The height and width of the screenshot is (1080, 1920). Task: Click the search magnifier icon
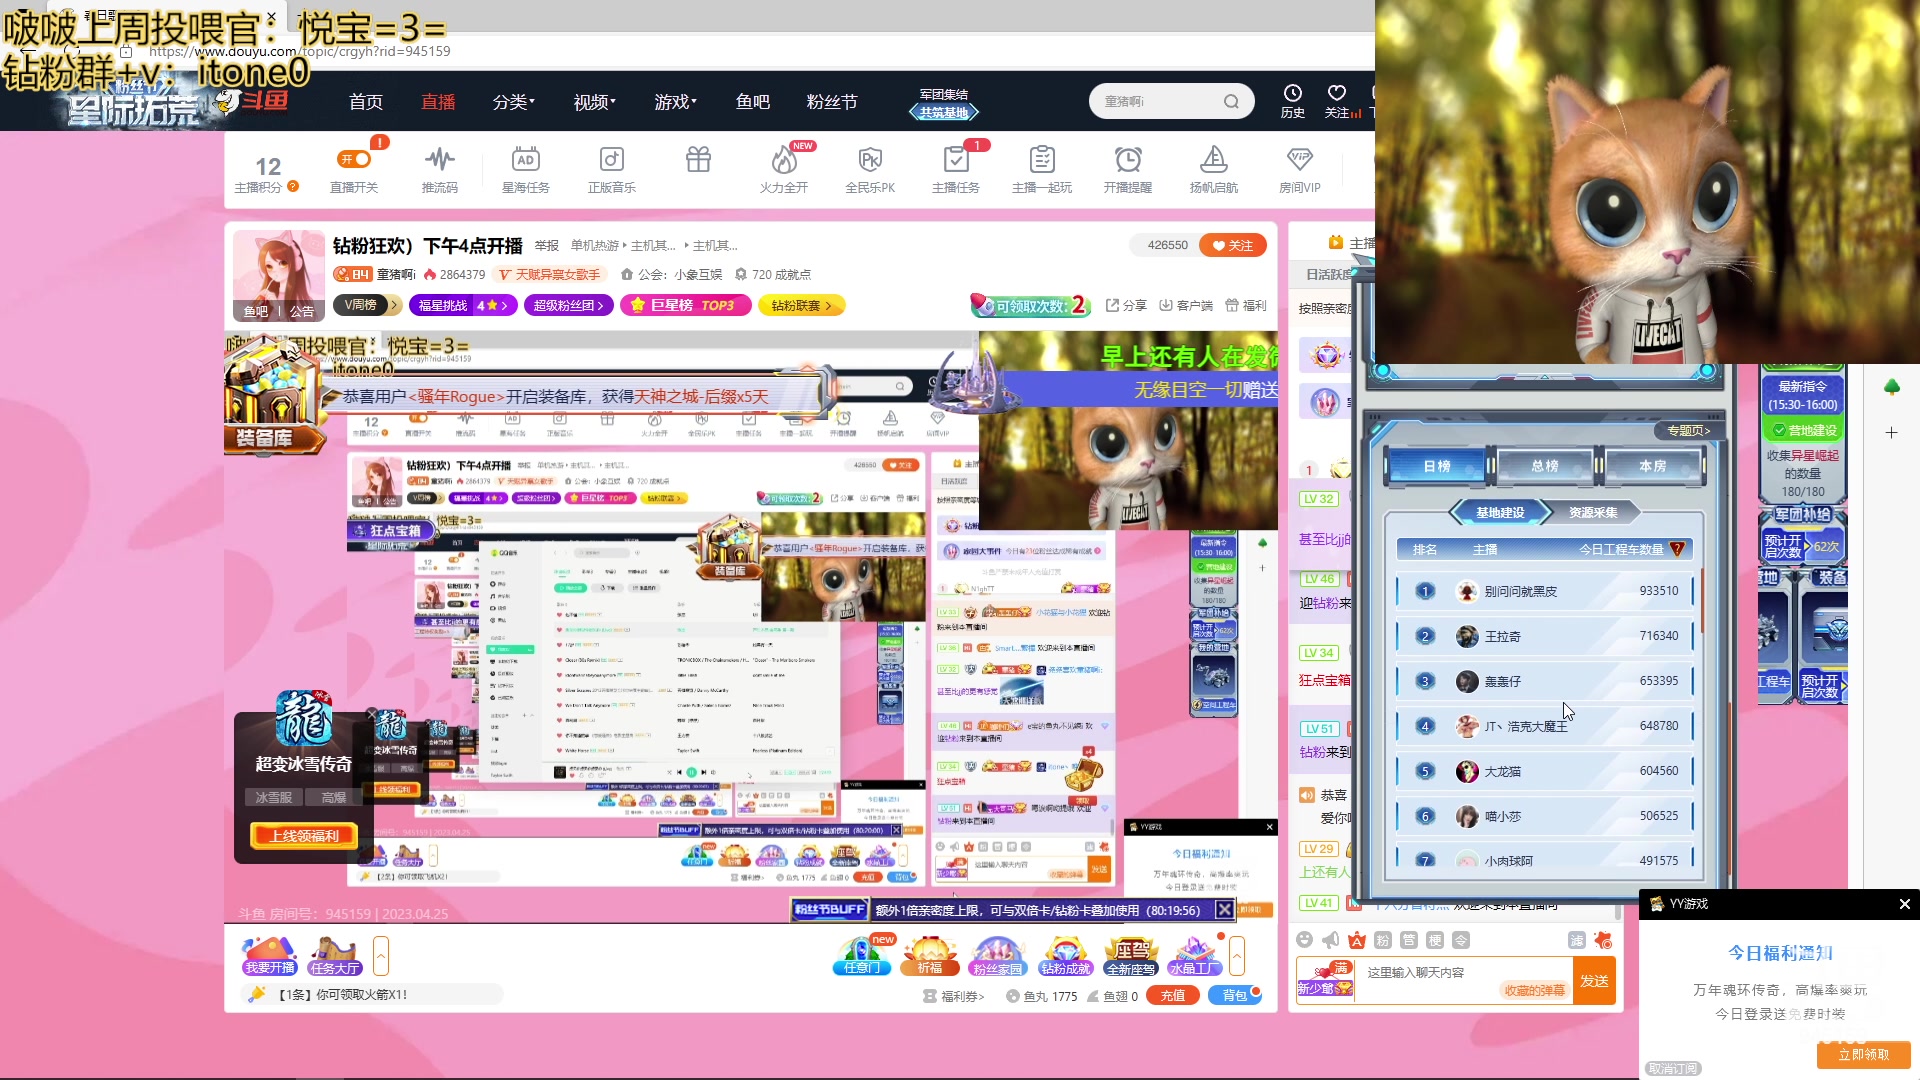1231,101
